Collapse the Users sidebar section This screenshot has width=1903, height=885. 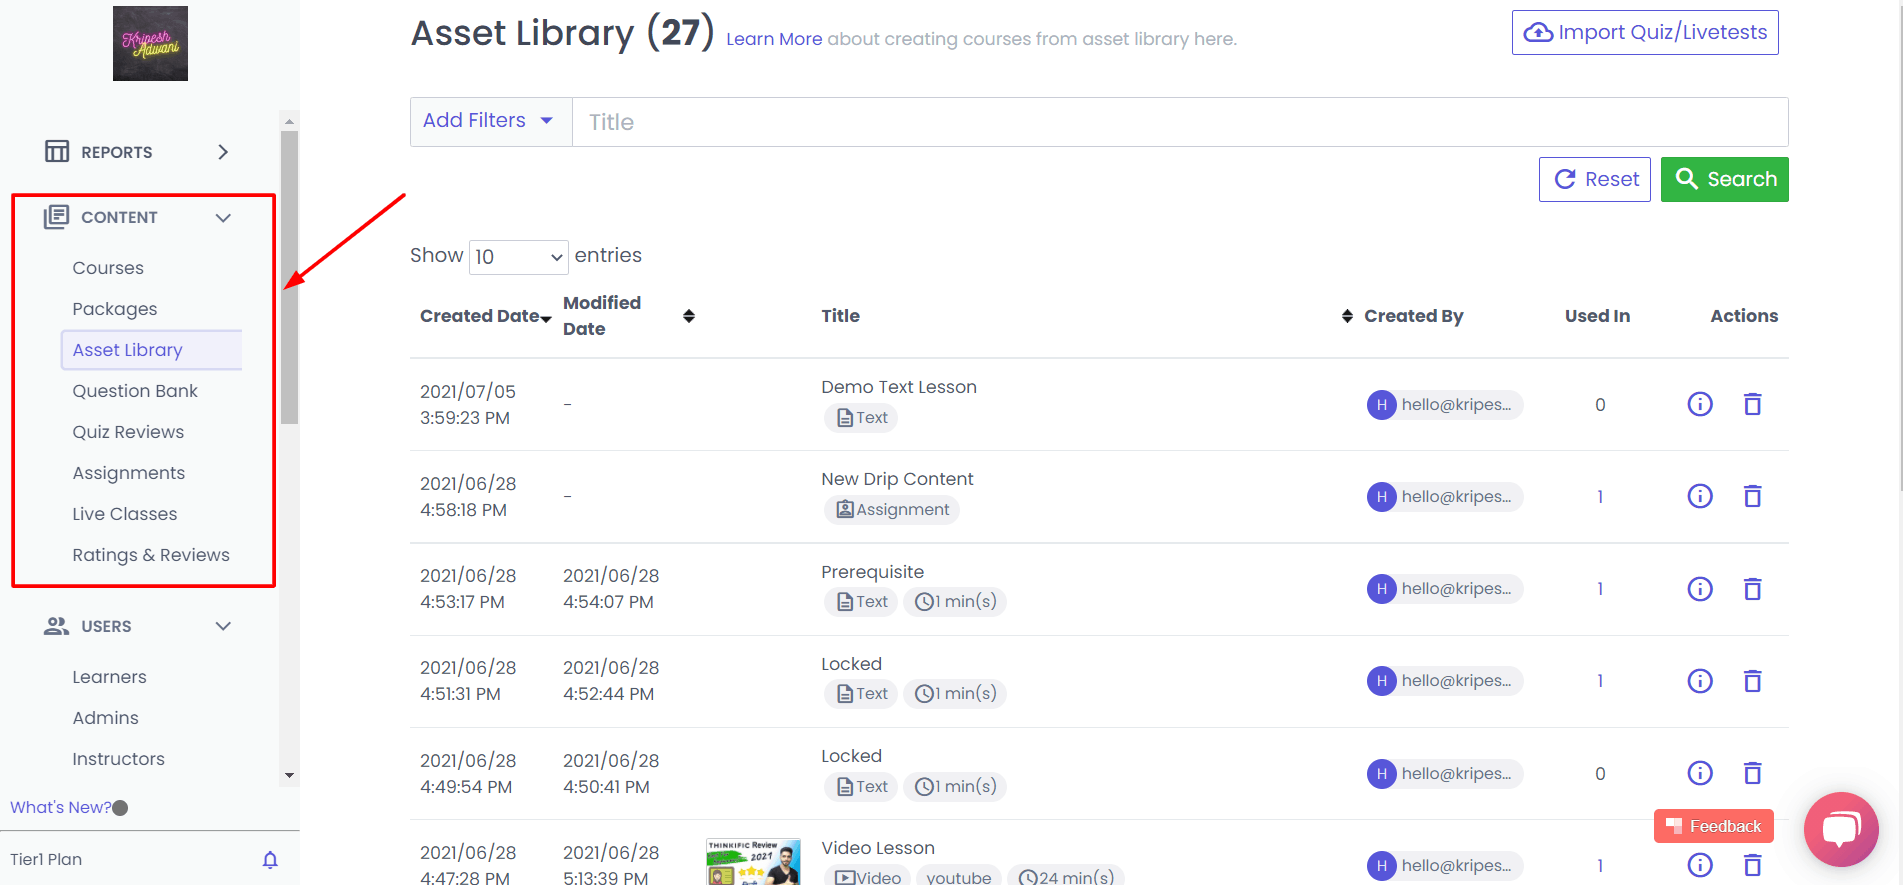(x=223, y=626)
